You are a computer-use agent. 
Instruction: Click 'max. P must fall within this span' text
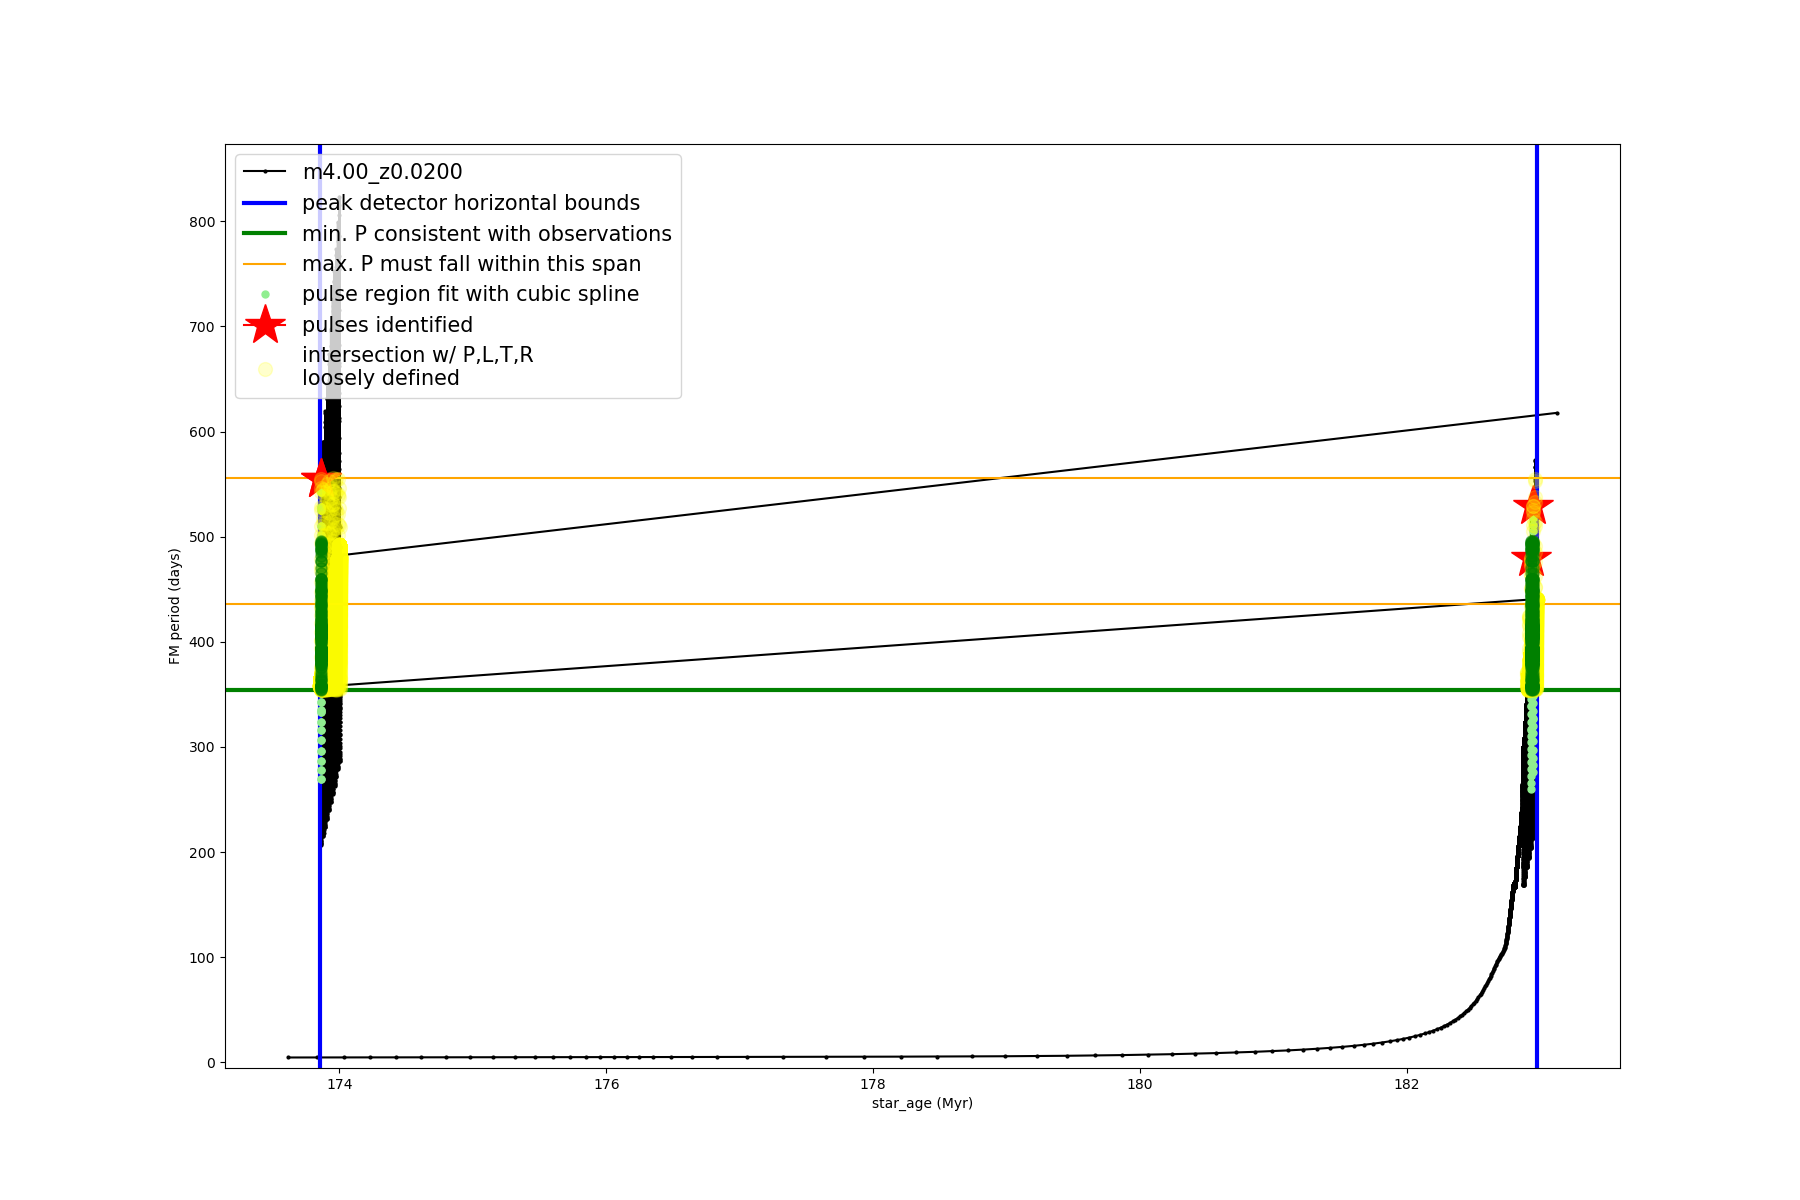pos(471,264)
